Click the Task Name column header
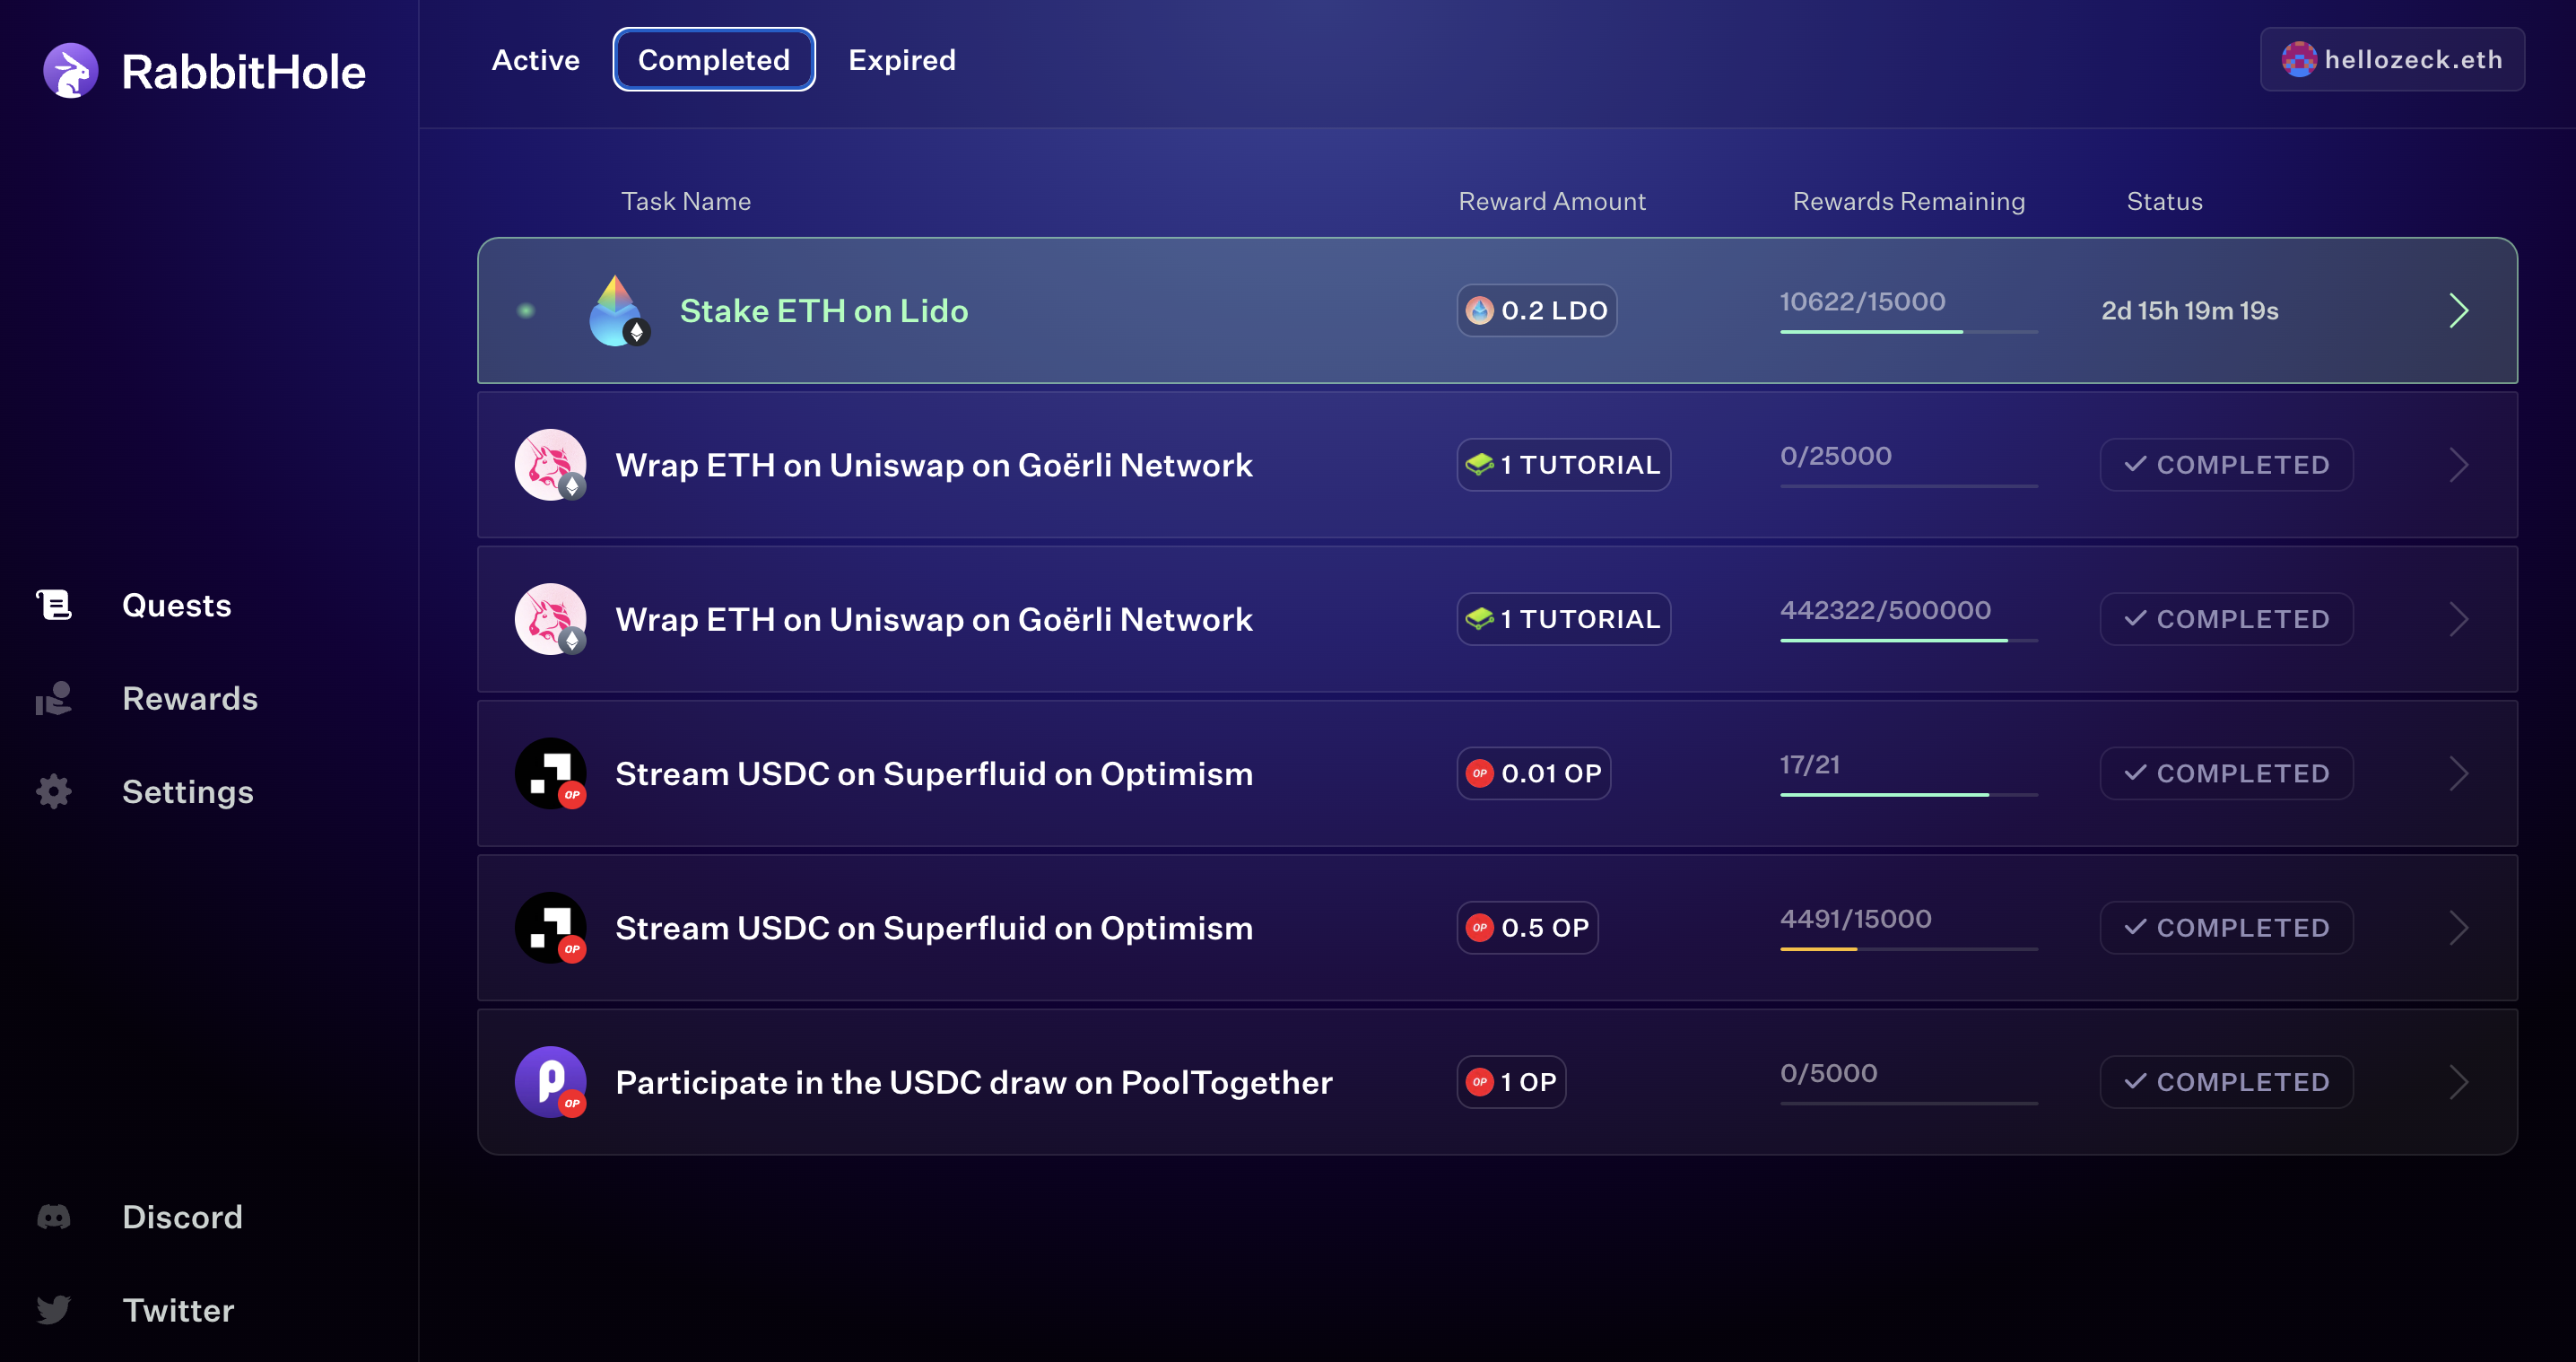The width and height of the screenshot is (2576, 1362). pyautogui.click(x=686, y=201)
